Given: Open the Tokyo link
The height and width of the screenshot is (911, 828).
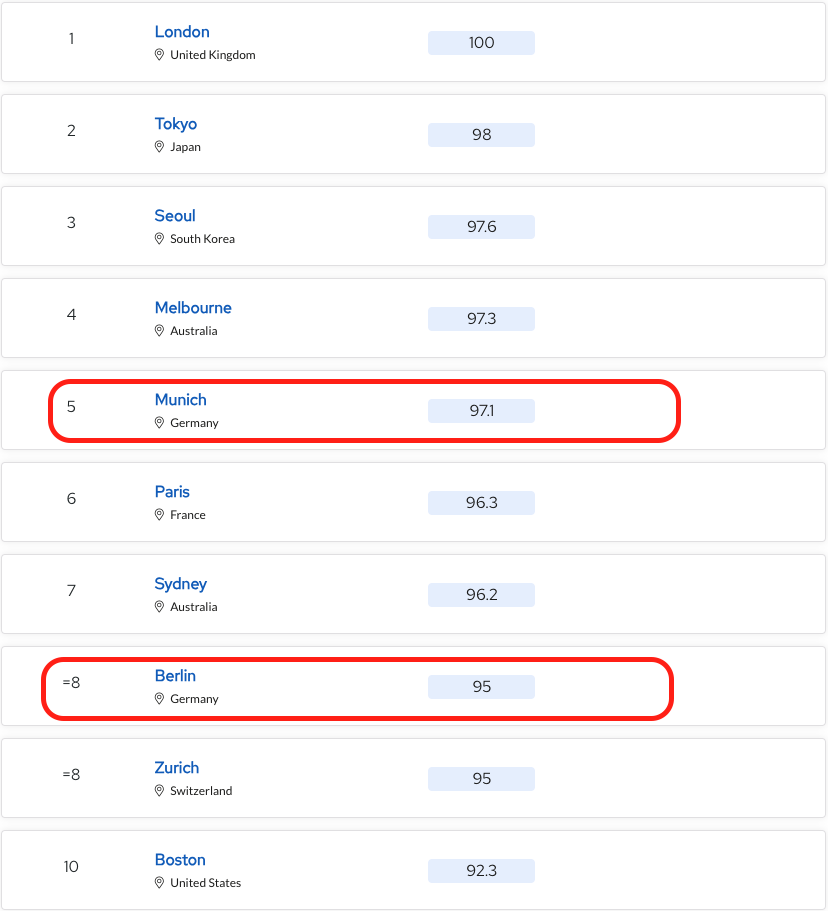Looking at the screenshot, I should pyautogui.click(x=176, y=124).
